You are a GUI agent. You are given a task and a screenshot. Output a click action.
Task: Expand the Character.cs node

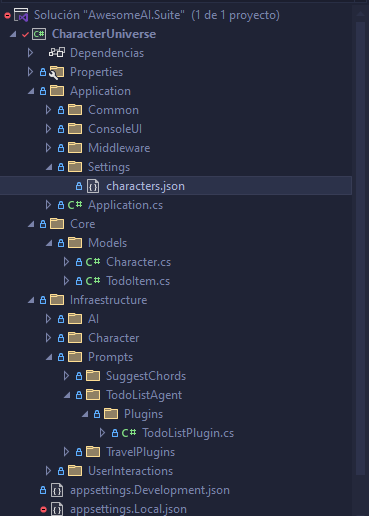coord(66,262)
